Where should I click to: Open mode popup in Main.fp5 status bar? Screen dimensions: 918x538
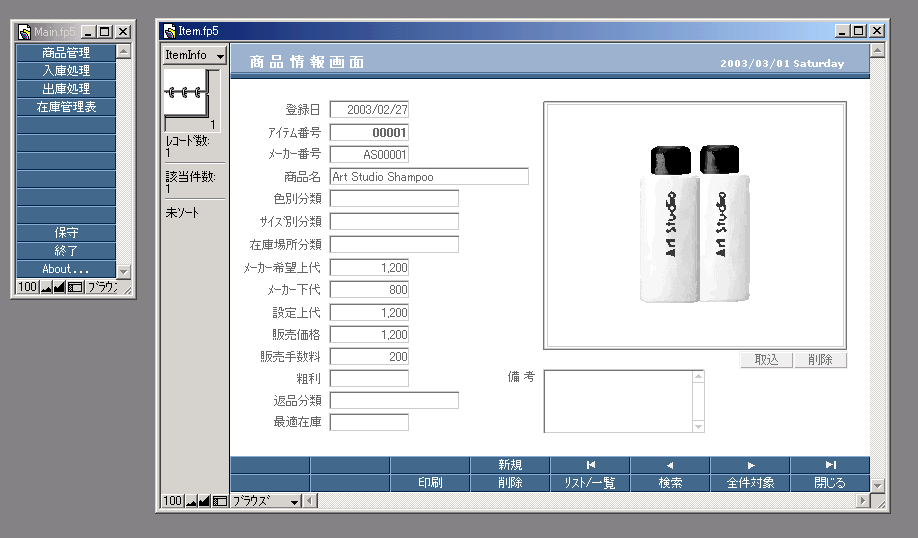click(102, 287)
